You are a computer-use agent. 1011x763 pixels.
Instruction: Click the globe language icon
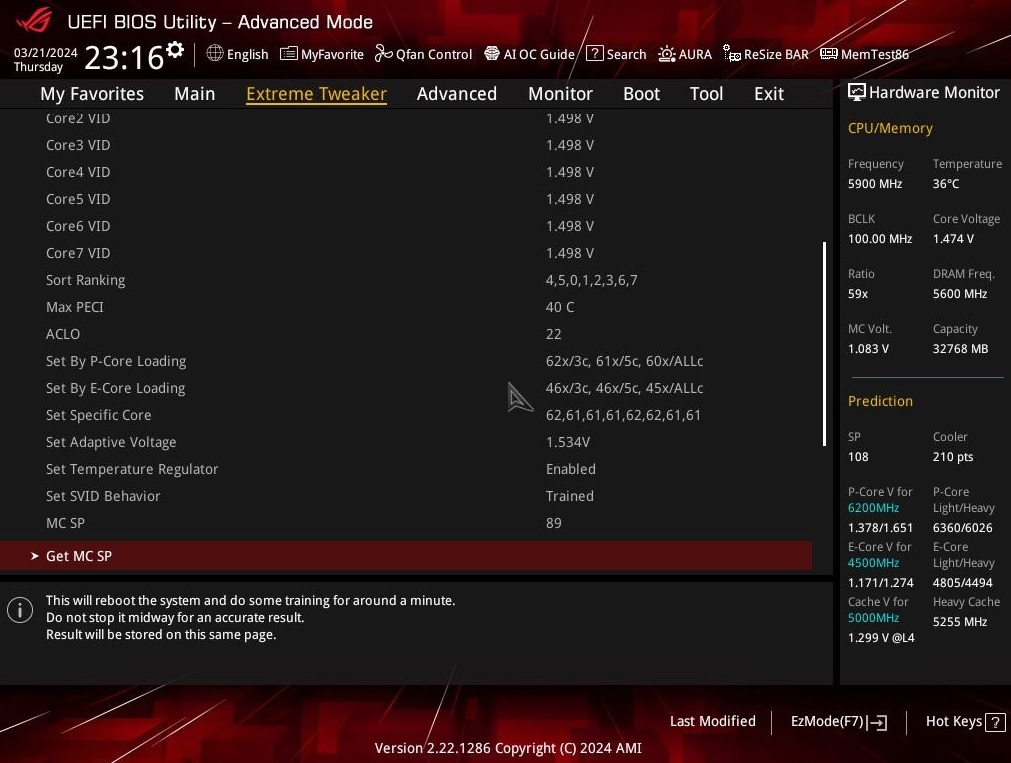coord(215,54)
